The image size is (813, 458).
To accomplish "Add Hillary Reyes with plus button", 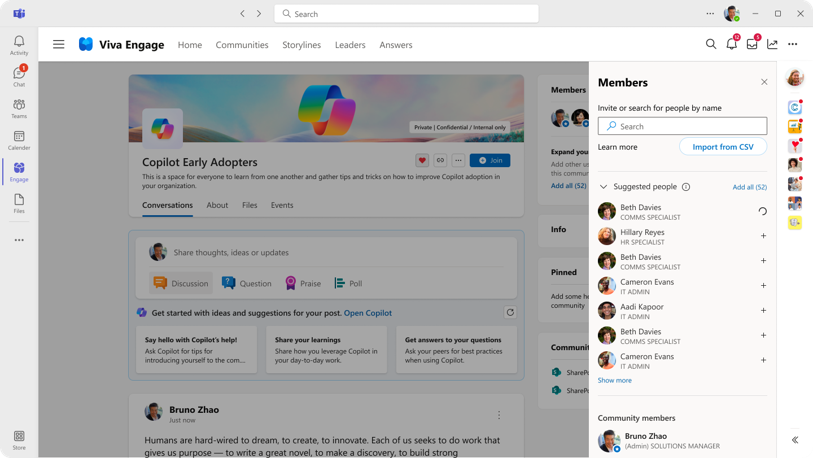I will tap(763, 236).
